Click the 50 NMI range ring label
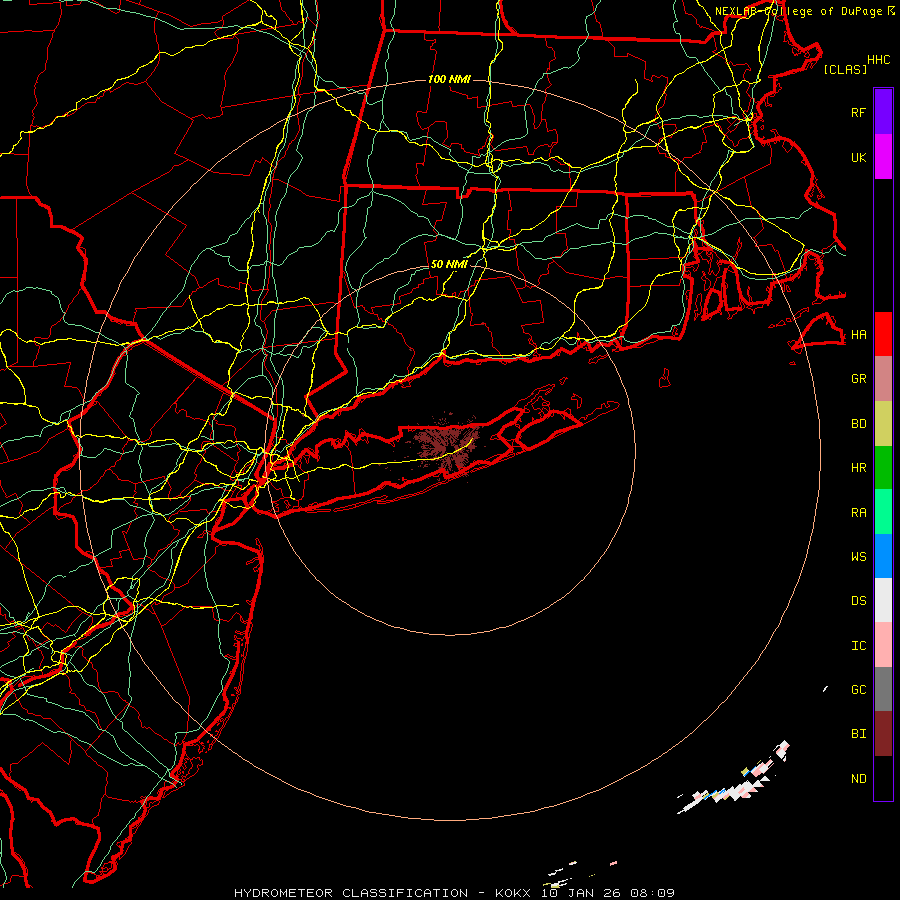Image resolution: width=900 pixels, height=900 pixels. pyautogui.click(x=449, y=264)
